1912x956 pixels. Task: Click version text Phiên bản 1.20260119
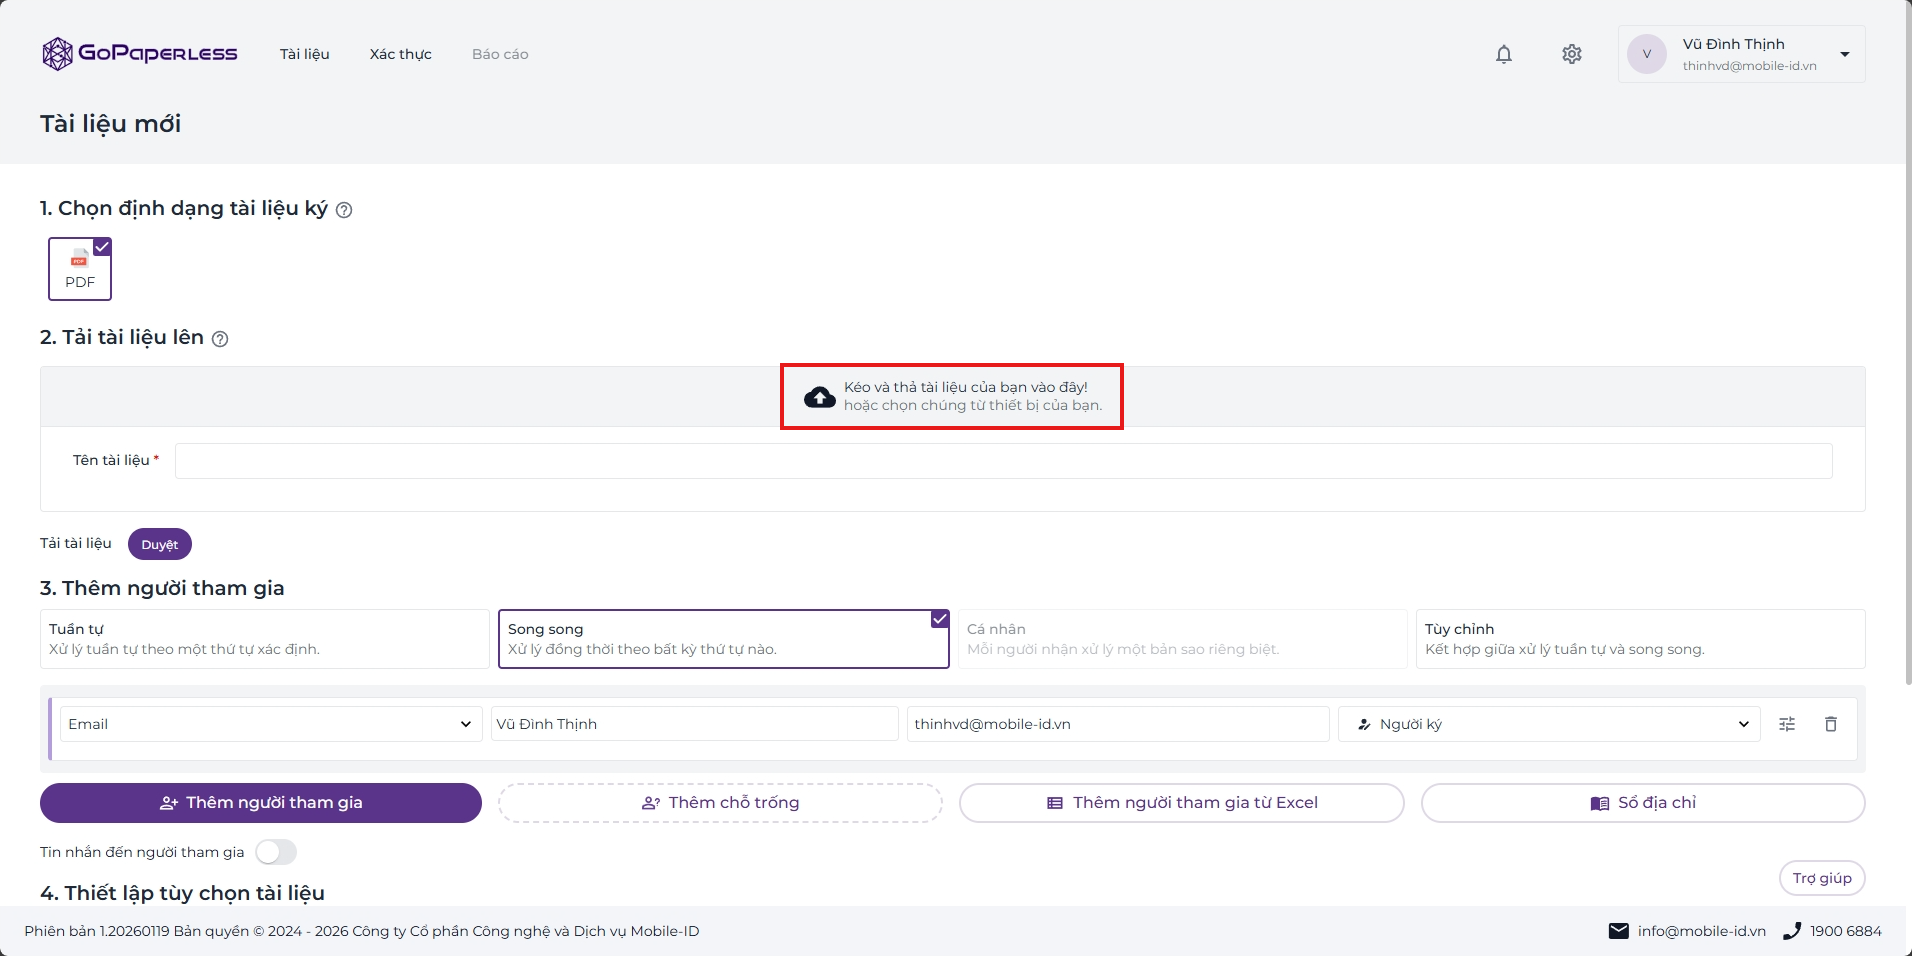pyautogui.click(x=97, y=931)
